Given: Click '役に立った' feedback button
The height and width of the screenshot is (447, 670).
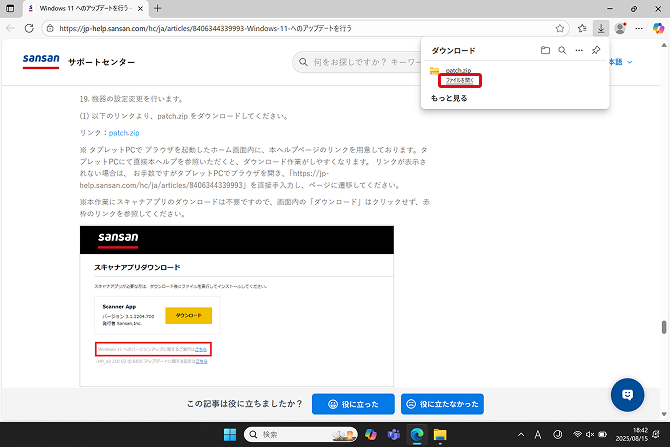Looking at the screenshot, I should click(353, 404).
